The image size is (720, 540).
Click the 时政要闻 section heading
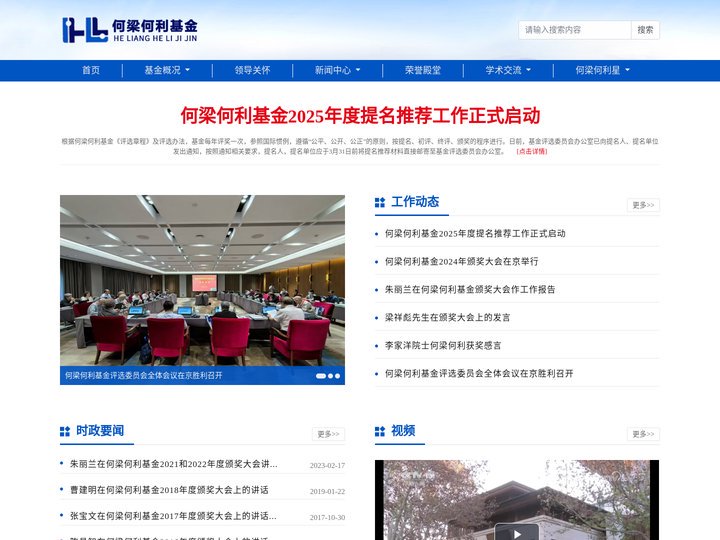[100, 431]
